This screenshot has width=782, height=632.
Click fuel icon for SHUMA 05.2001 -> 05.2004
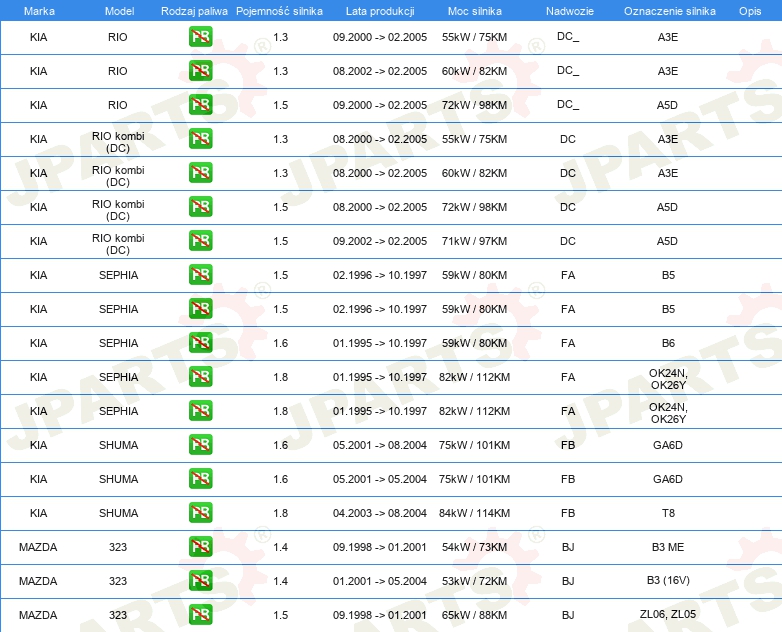pyautogui.click(x=200, y=478)
